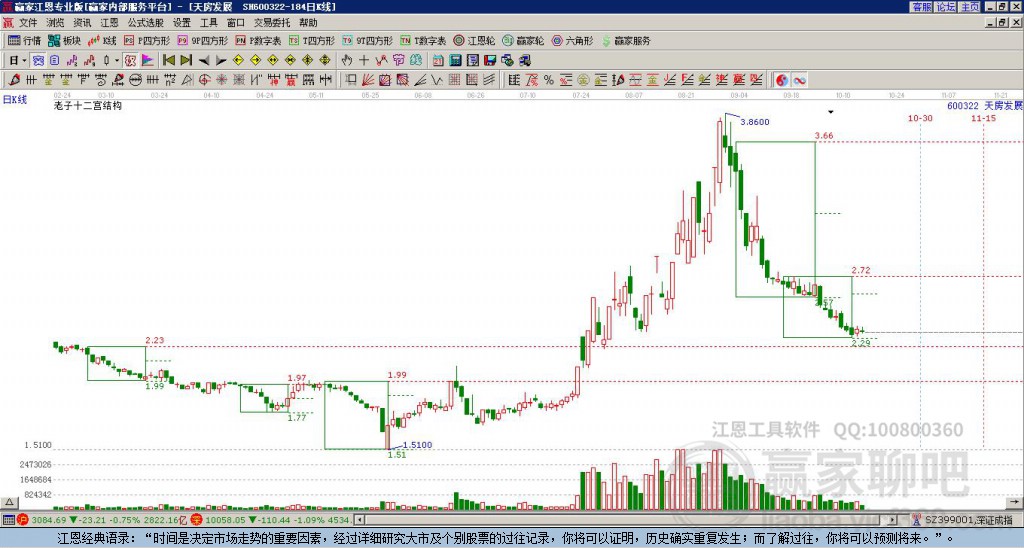Screen dimensions: 1024x548
Task: Open the 板块 sector view
Action: (x=65, y=40)
